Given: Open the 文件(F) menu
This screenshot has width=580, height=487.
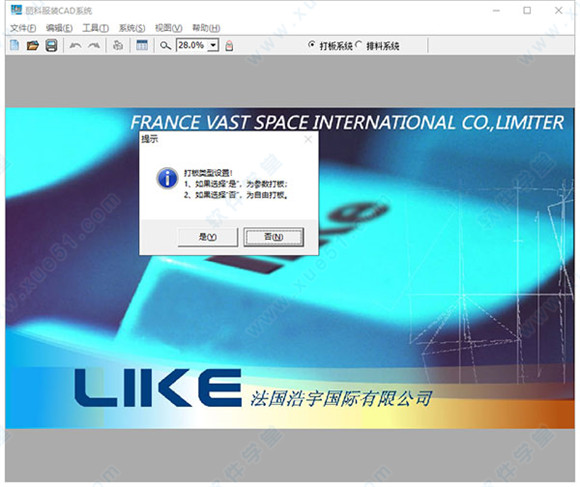Looking at the screenshot, I should pyautogui.click(x=23, y=28).
